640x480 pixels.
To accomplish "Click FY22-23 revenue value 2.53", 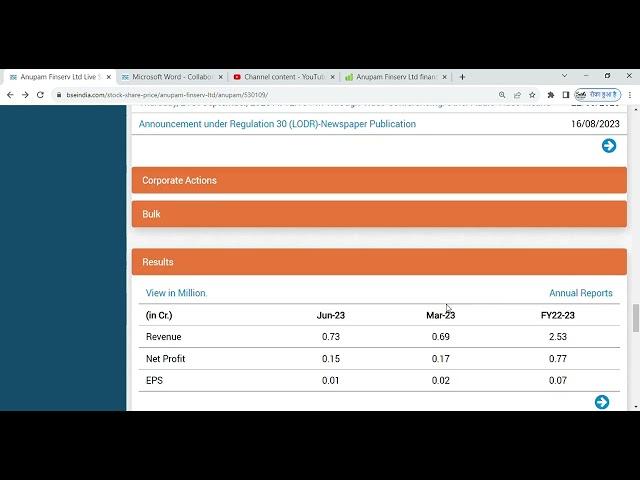I will pyautogui.click(x=558, y=337).
